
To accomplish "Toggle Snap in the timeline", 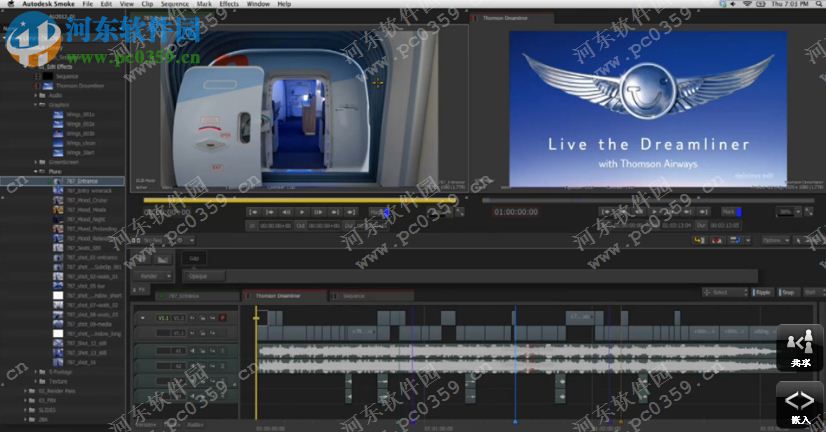I will [787, 292].
